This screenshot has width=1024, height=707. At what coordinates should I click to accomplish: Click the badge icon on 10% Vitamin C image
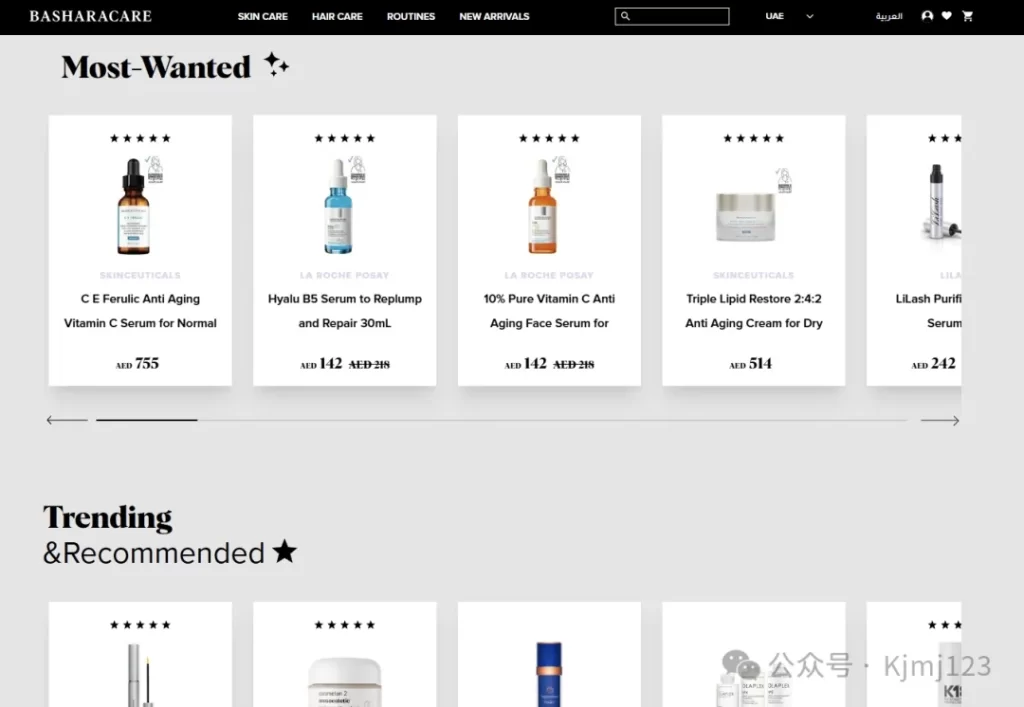click(562, 169)
